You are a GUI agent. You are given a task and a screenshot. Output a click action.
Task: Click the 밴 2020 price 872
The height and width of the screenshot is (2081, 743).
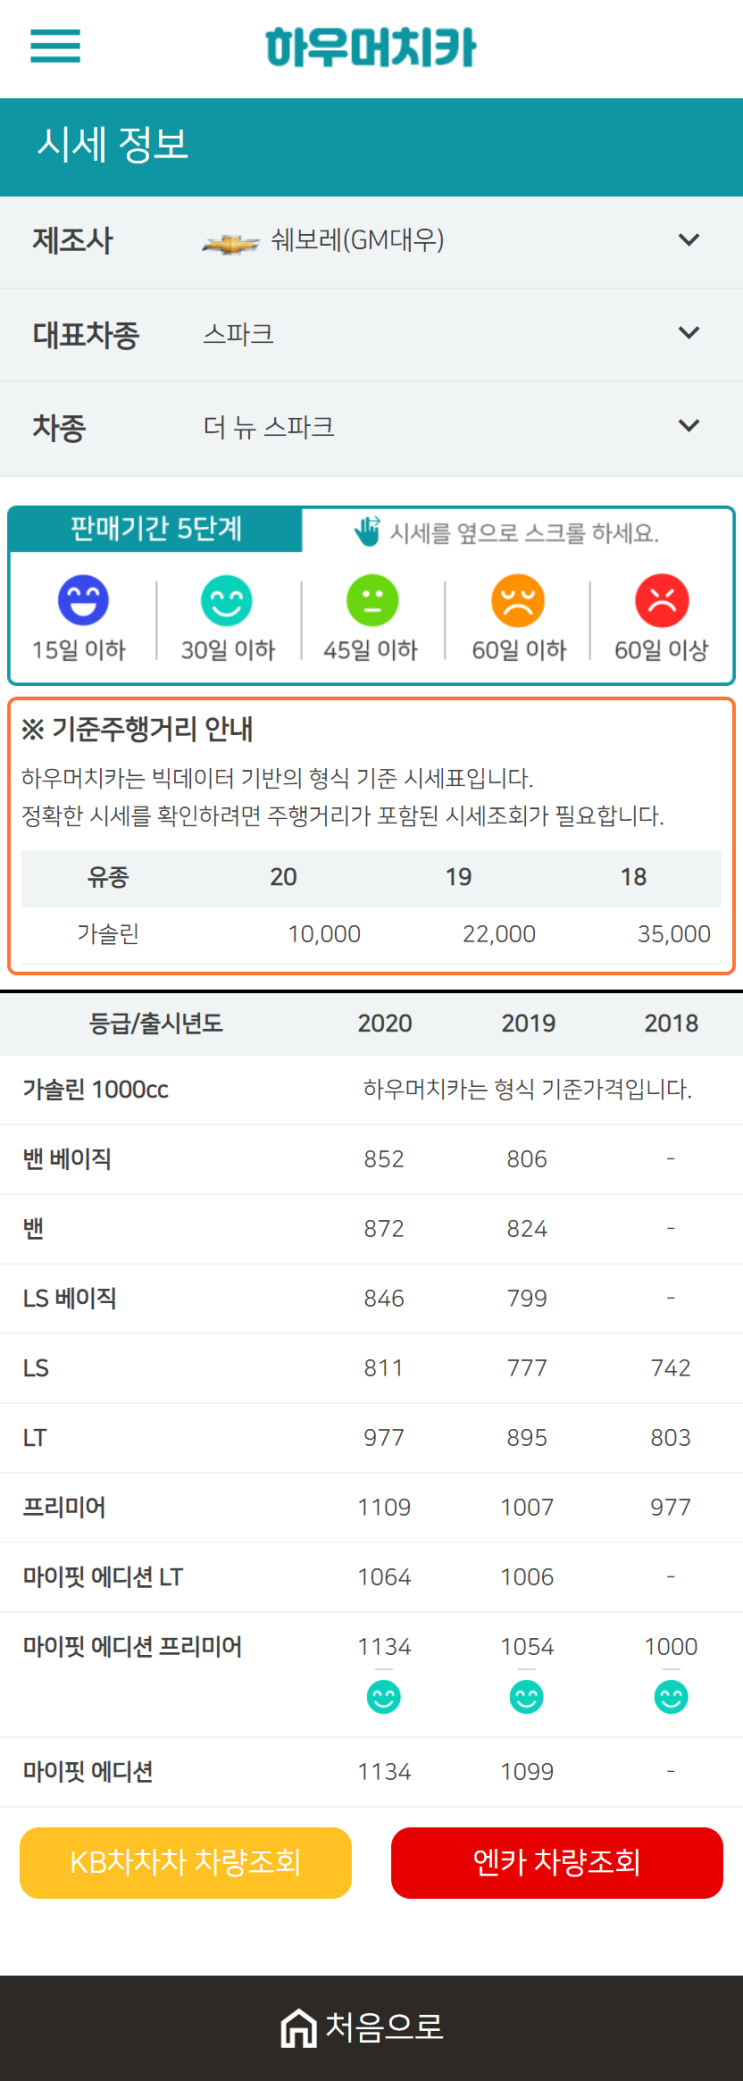click(x=384, y=1229)
